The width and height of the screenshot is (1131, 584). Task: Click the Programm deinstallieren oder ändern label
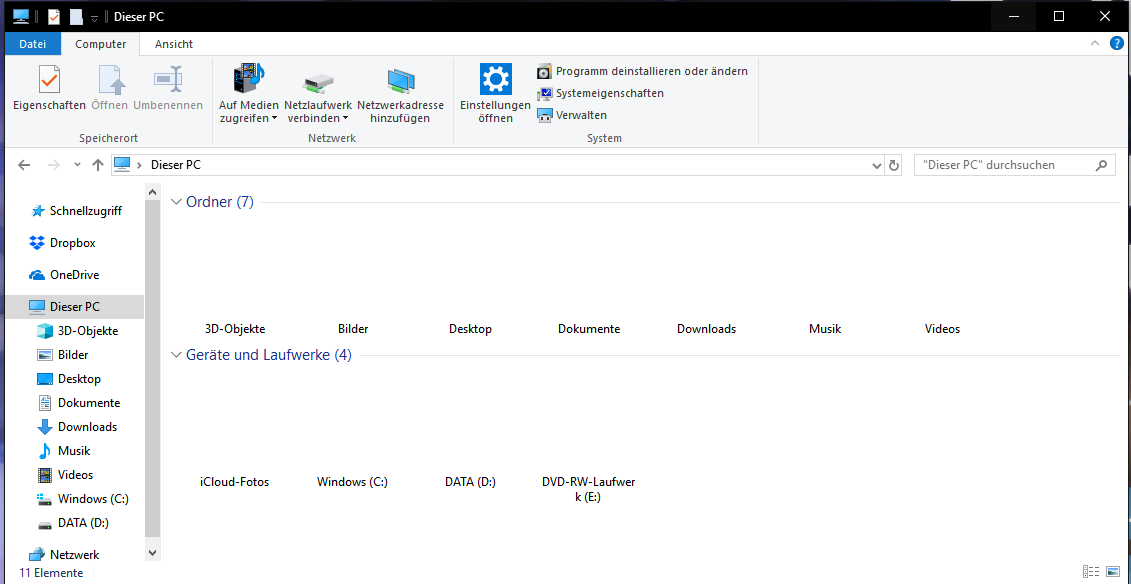pyautogui.click(x=652, y=71)
